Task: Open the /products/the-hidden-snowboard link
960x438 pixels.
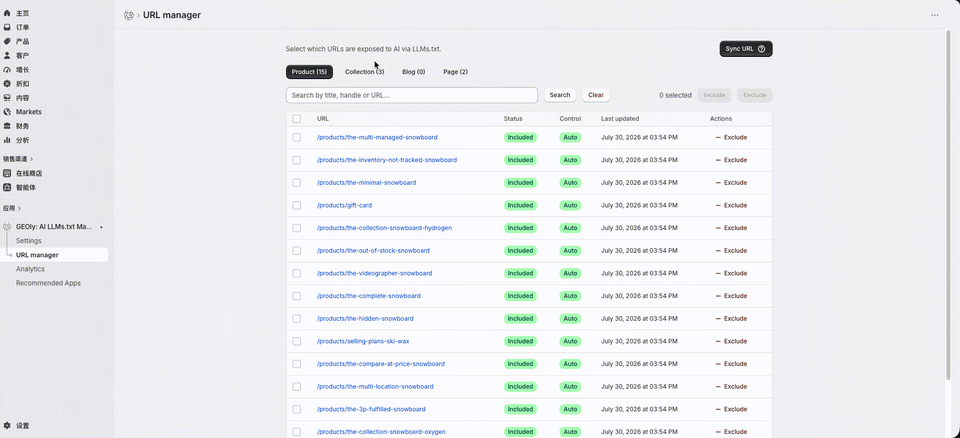Action: [365, 319]
